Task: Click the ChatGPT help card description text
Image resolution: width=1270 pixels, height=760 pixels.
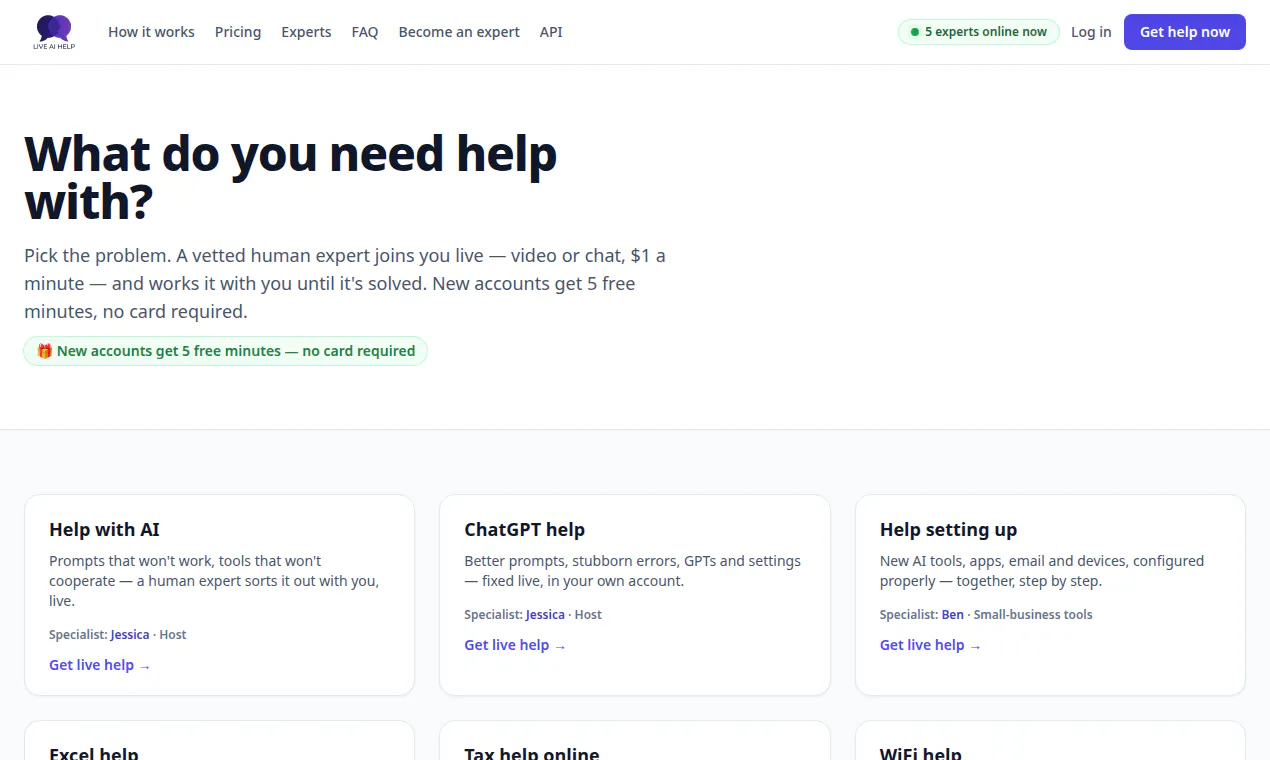Action: [632, 571]
